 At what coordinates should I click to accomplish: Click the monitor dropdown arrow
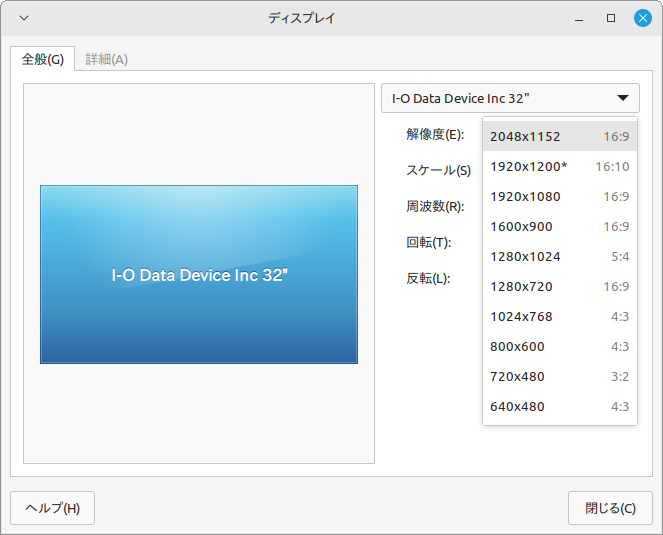[x=623, y=98]
